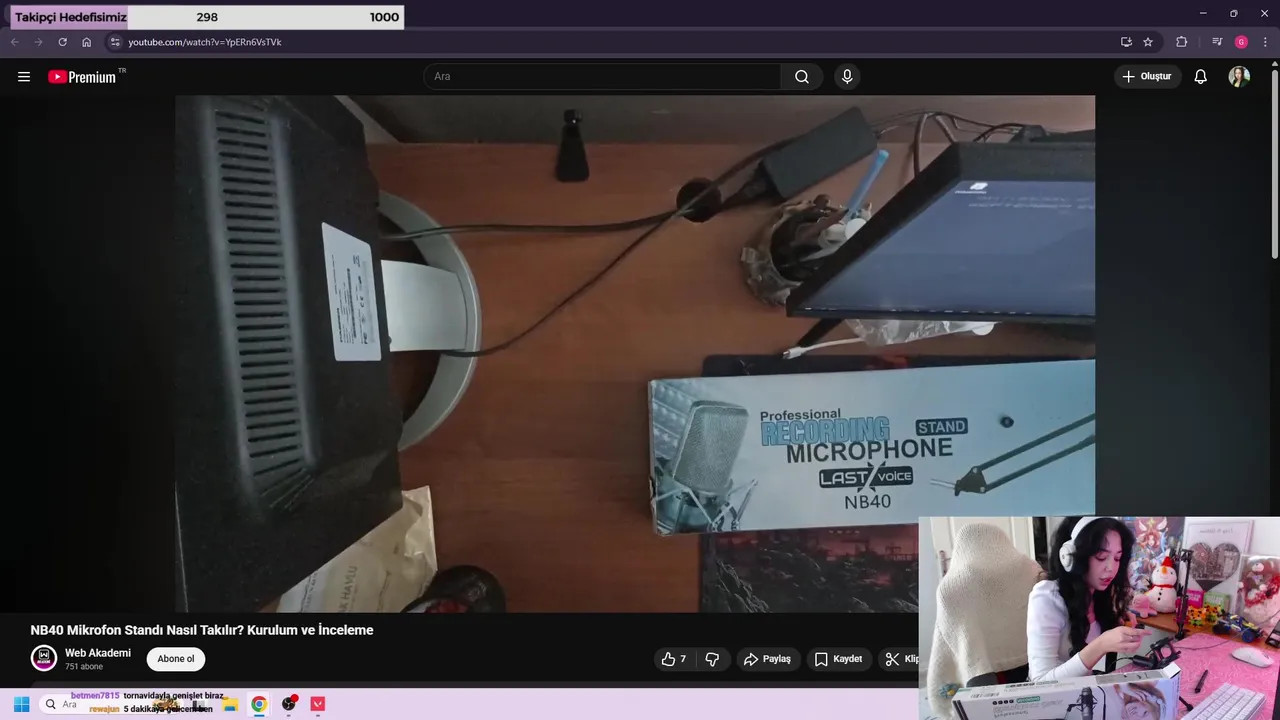
Task: Go to the browser home page
Action: pos(87,42)
